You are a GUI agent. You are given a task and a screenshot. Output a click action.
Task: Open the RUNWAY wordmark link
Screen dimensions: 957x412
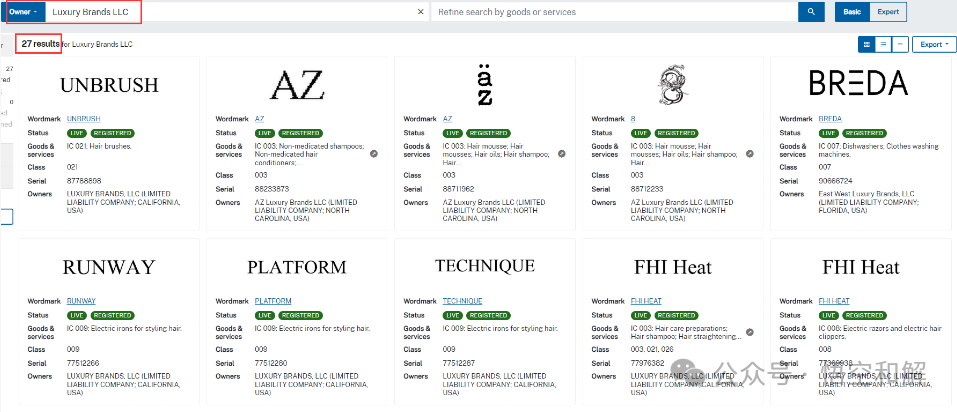pyautogui.click(x=81, y=301)
